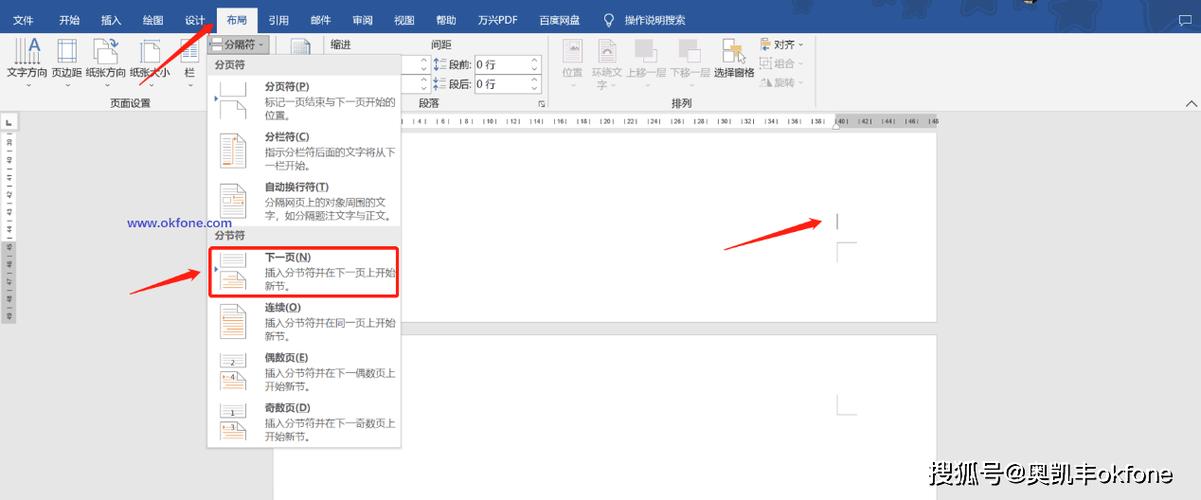
Task: Click the lightbulb 操作说明搜索 search icon
Action: pos(610,19)
